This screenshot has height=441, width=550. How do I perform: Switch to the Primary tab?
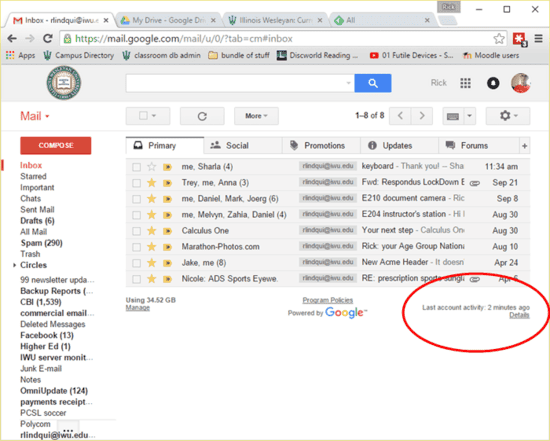165,146
